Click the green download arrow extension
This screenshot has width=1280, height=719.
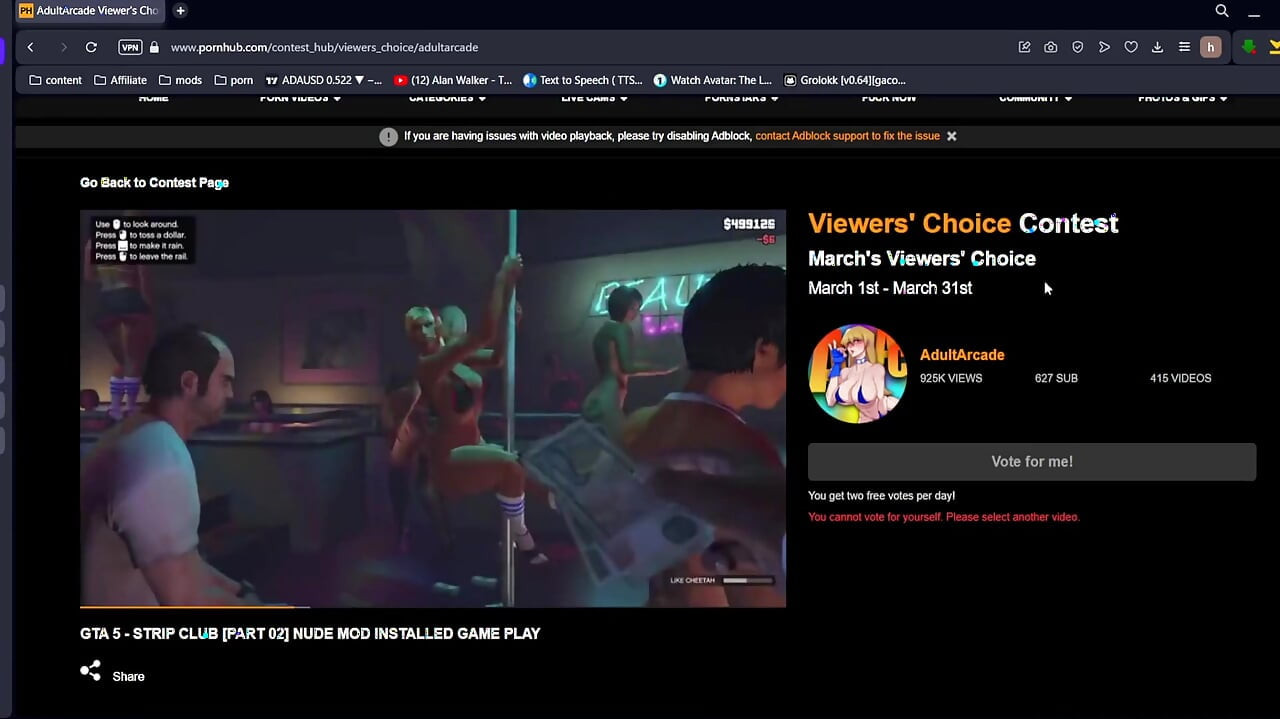[x=1249, y=47]
